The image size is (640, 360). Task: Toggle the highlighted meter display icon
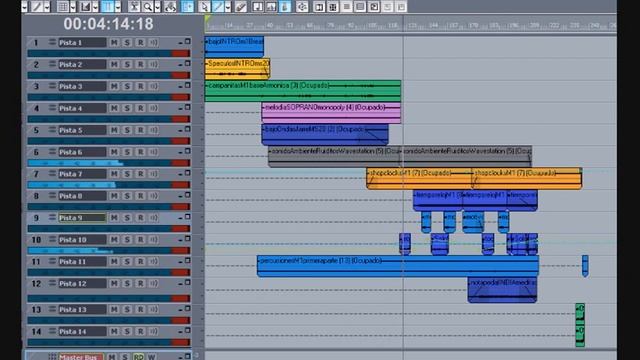pos(285,7)
